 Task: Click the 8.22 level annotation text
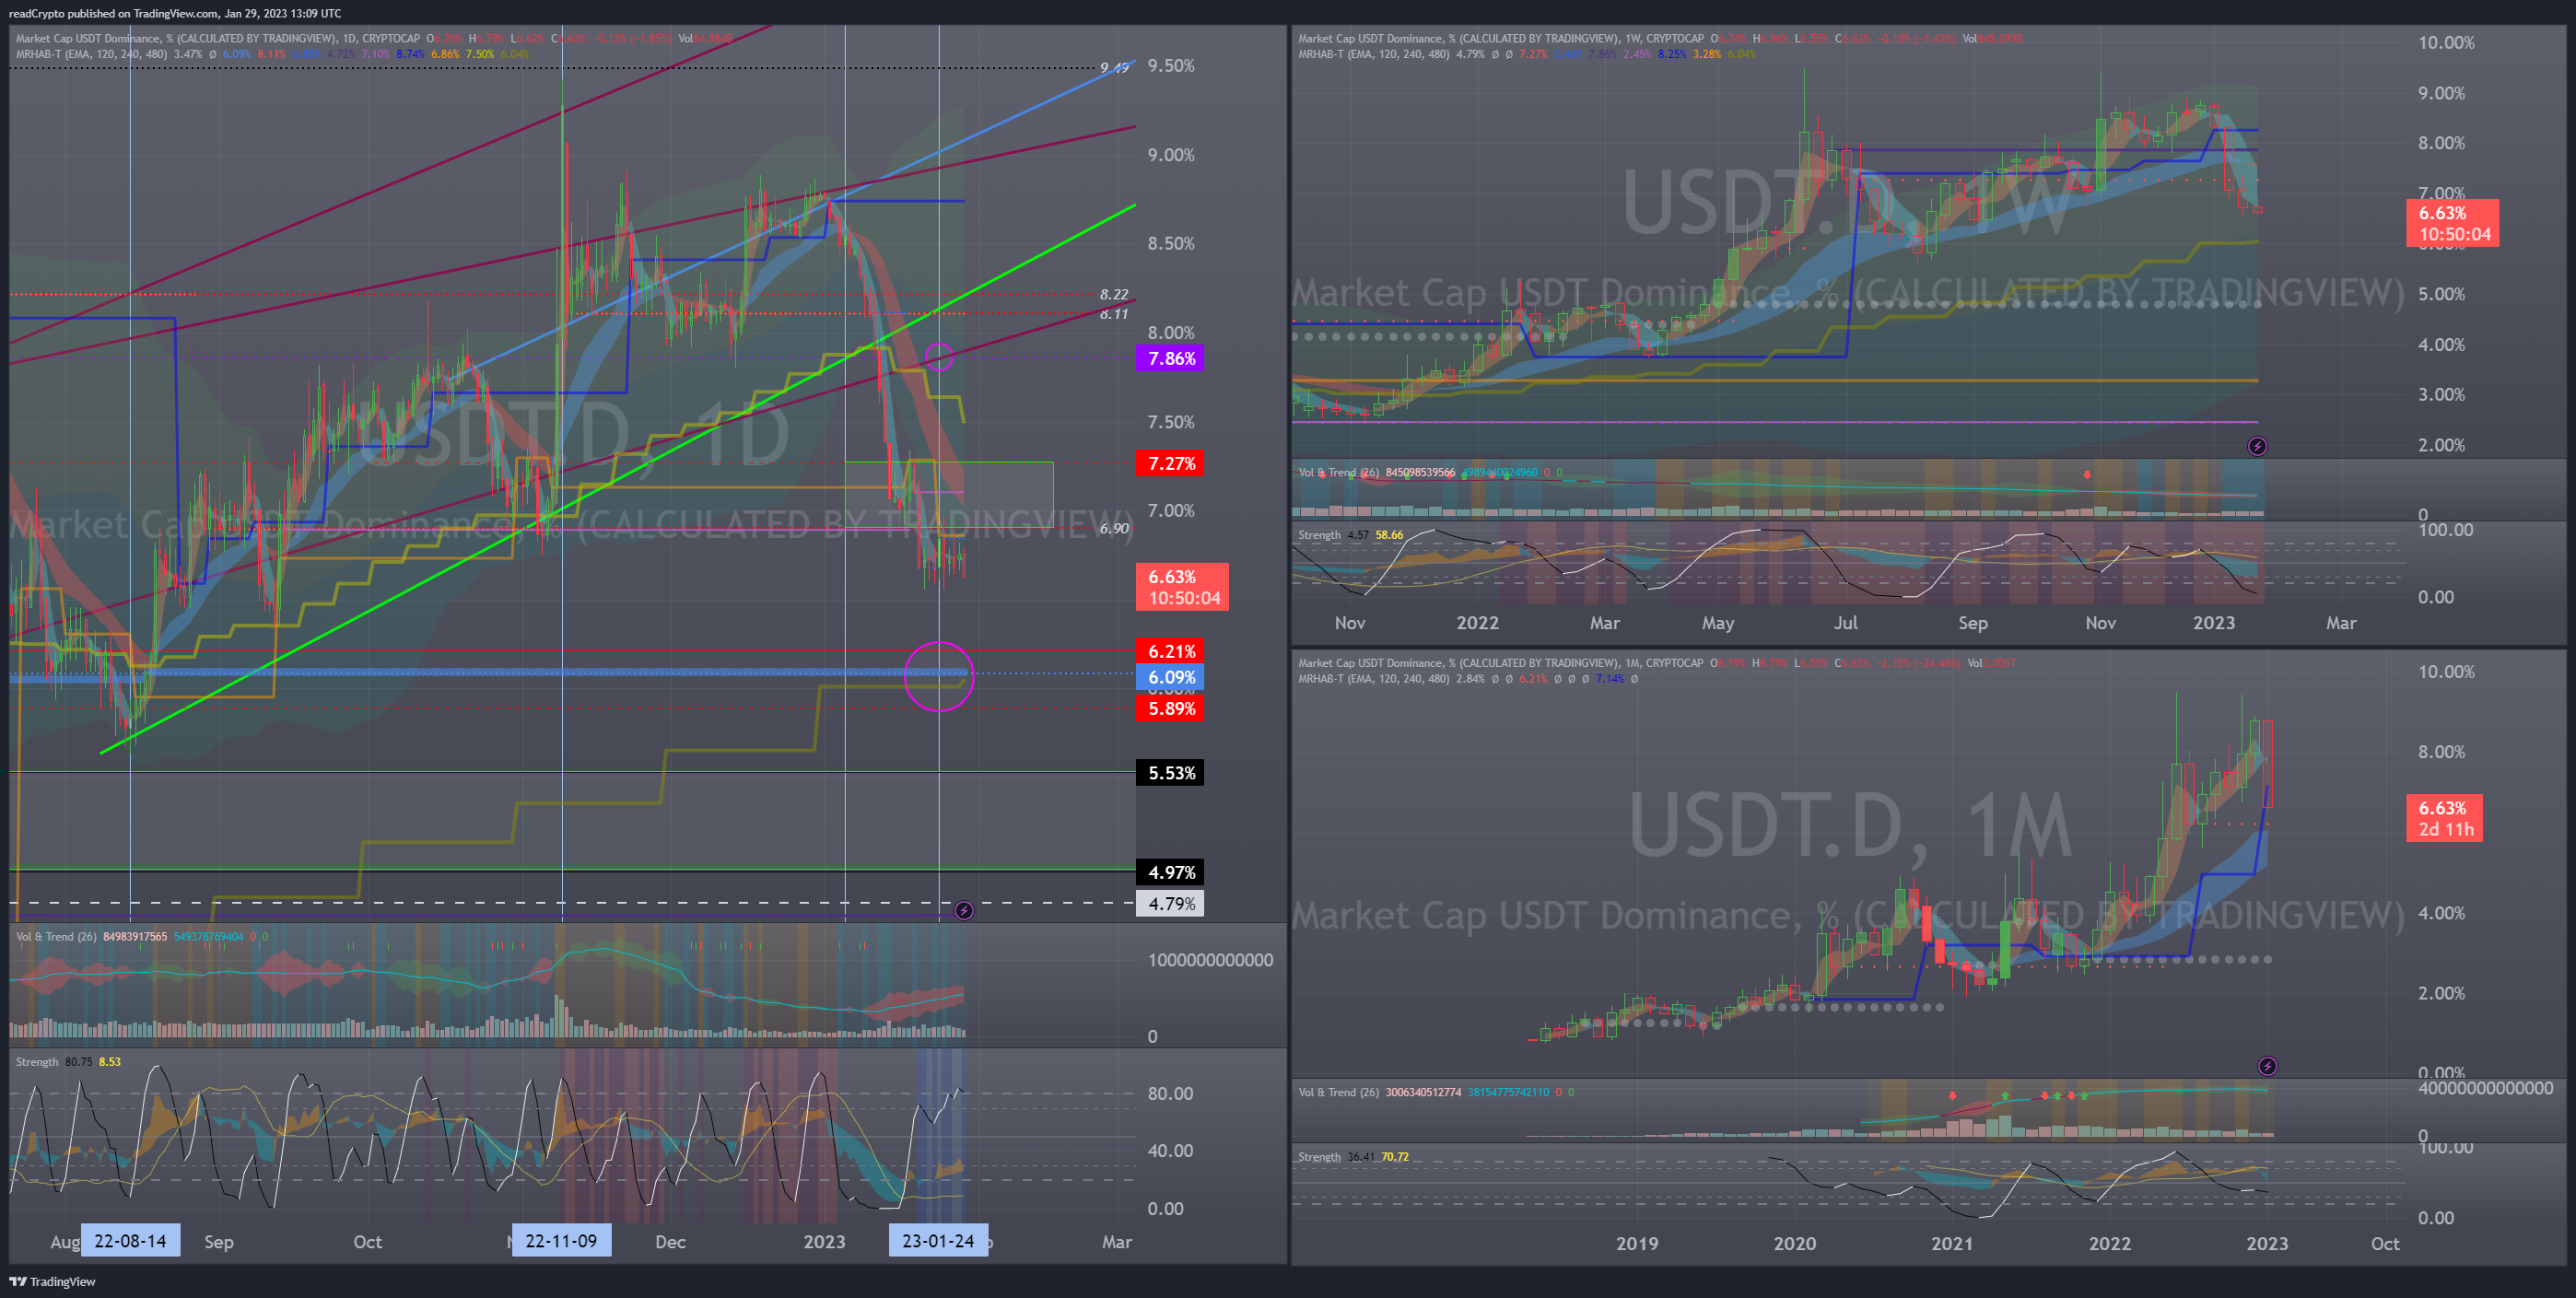[1114, 294]
